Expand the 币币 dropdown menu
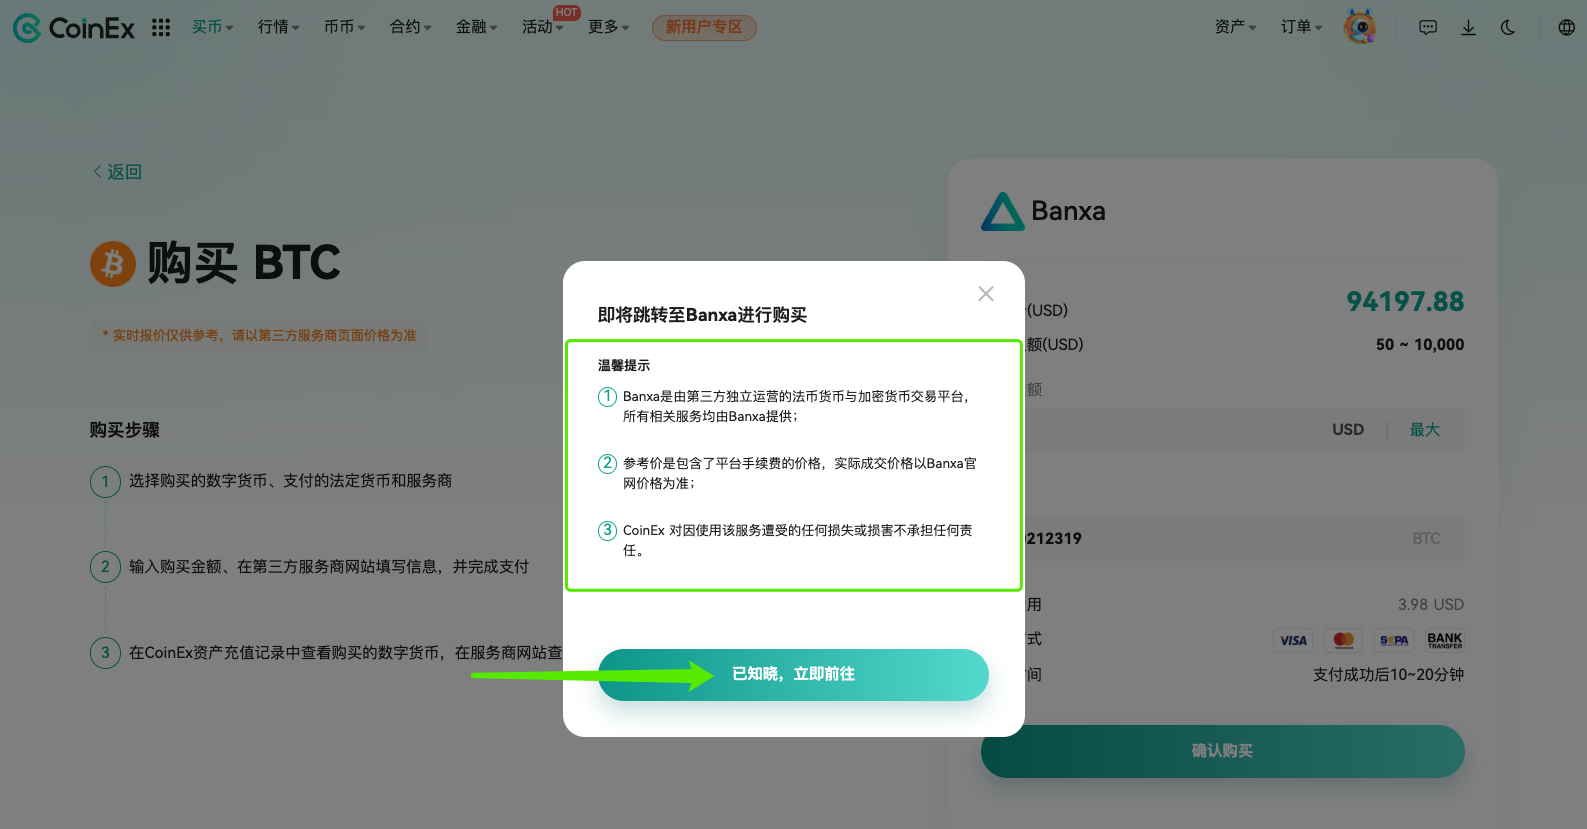This screenshot has width=1587, height=829. 345,27
